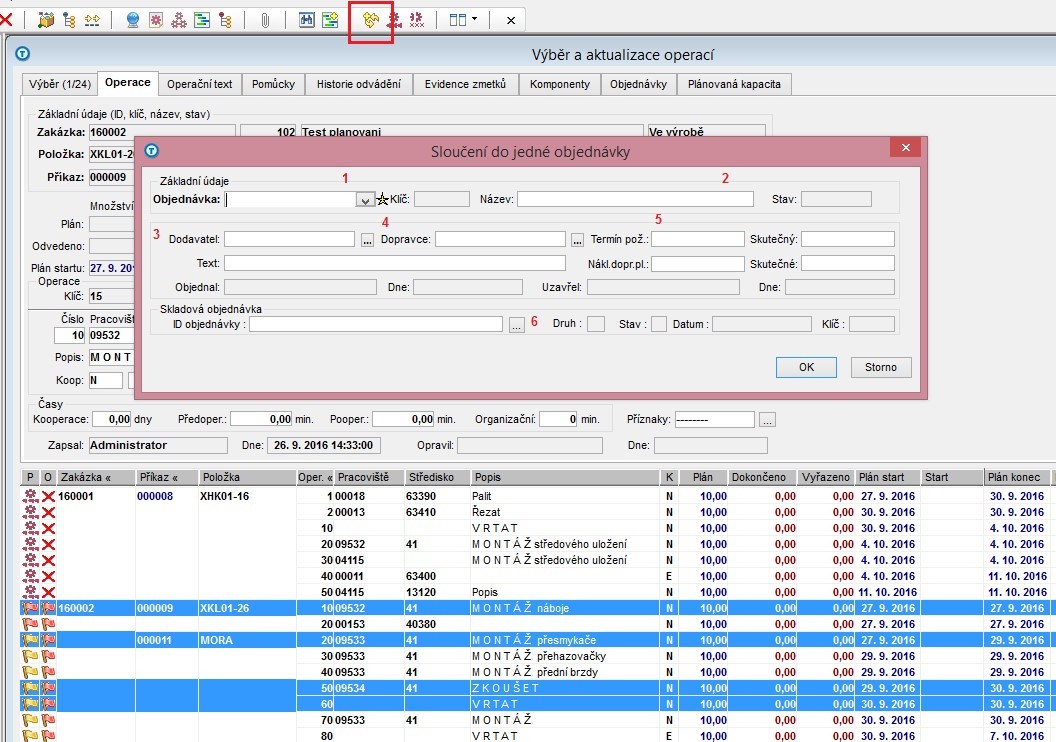The image size is (1056, 742).
Task: Click the three-gears cluster toolbar icon
Action: 178,20
